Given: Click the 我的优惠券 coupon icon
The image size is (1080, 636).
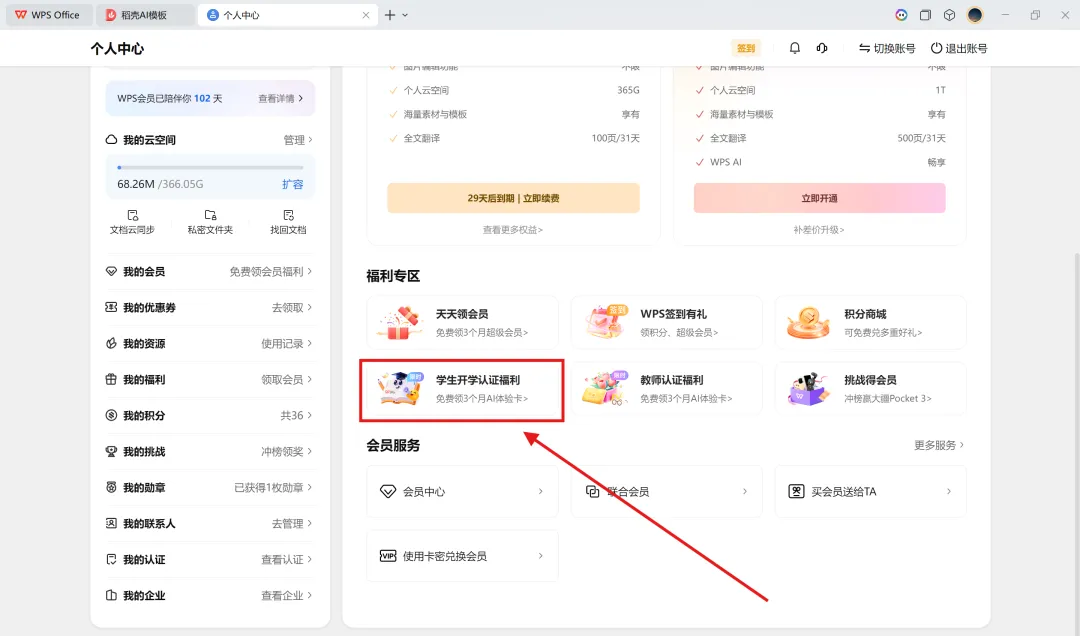Looking at the screenshot, I should [x=111, y=307].
